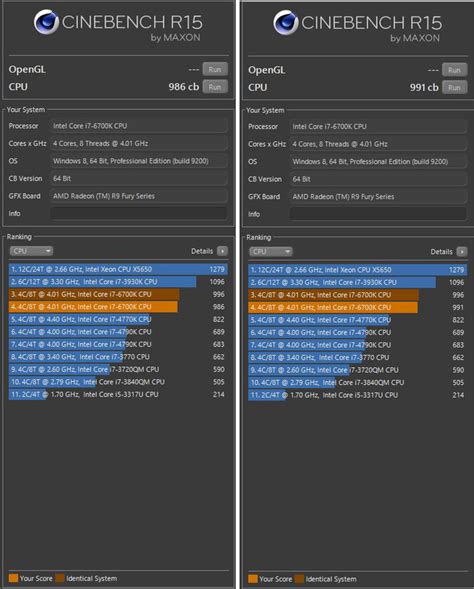Click the Details arrow icon in right panel
Image resolution: width=474 pixels, height=589 pixels.
tap(462, 252)
